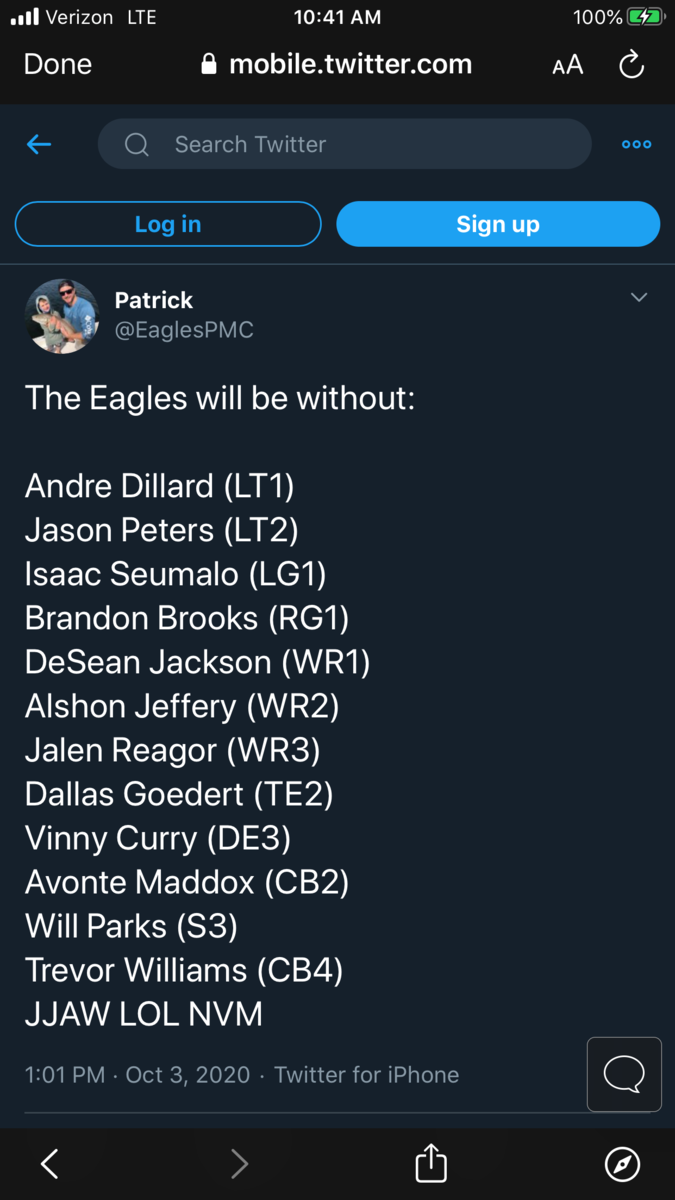Tap the magnifying glass search icon

pyautogui.click(x=137, y=145)
